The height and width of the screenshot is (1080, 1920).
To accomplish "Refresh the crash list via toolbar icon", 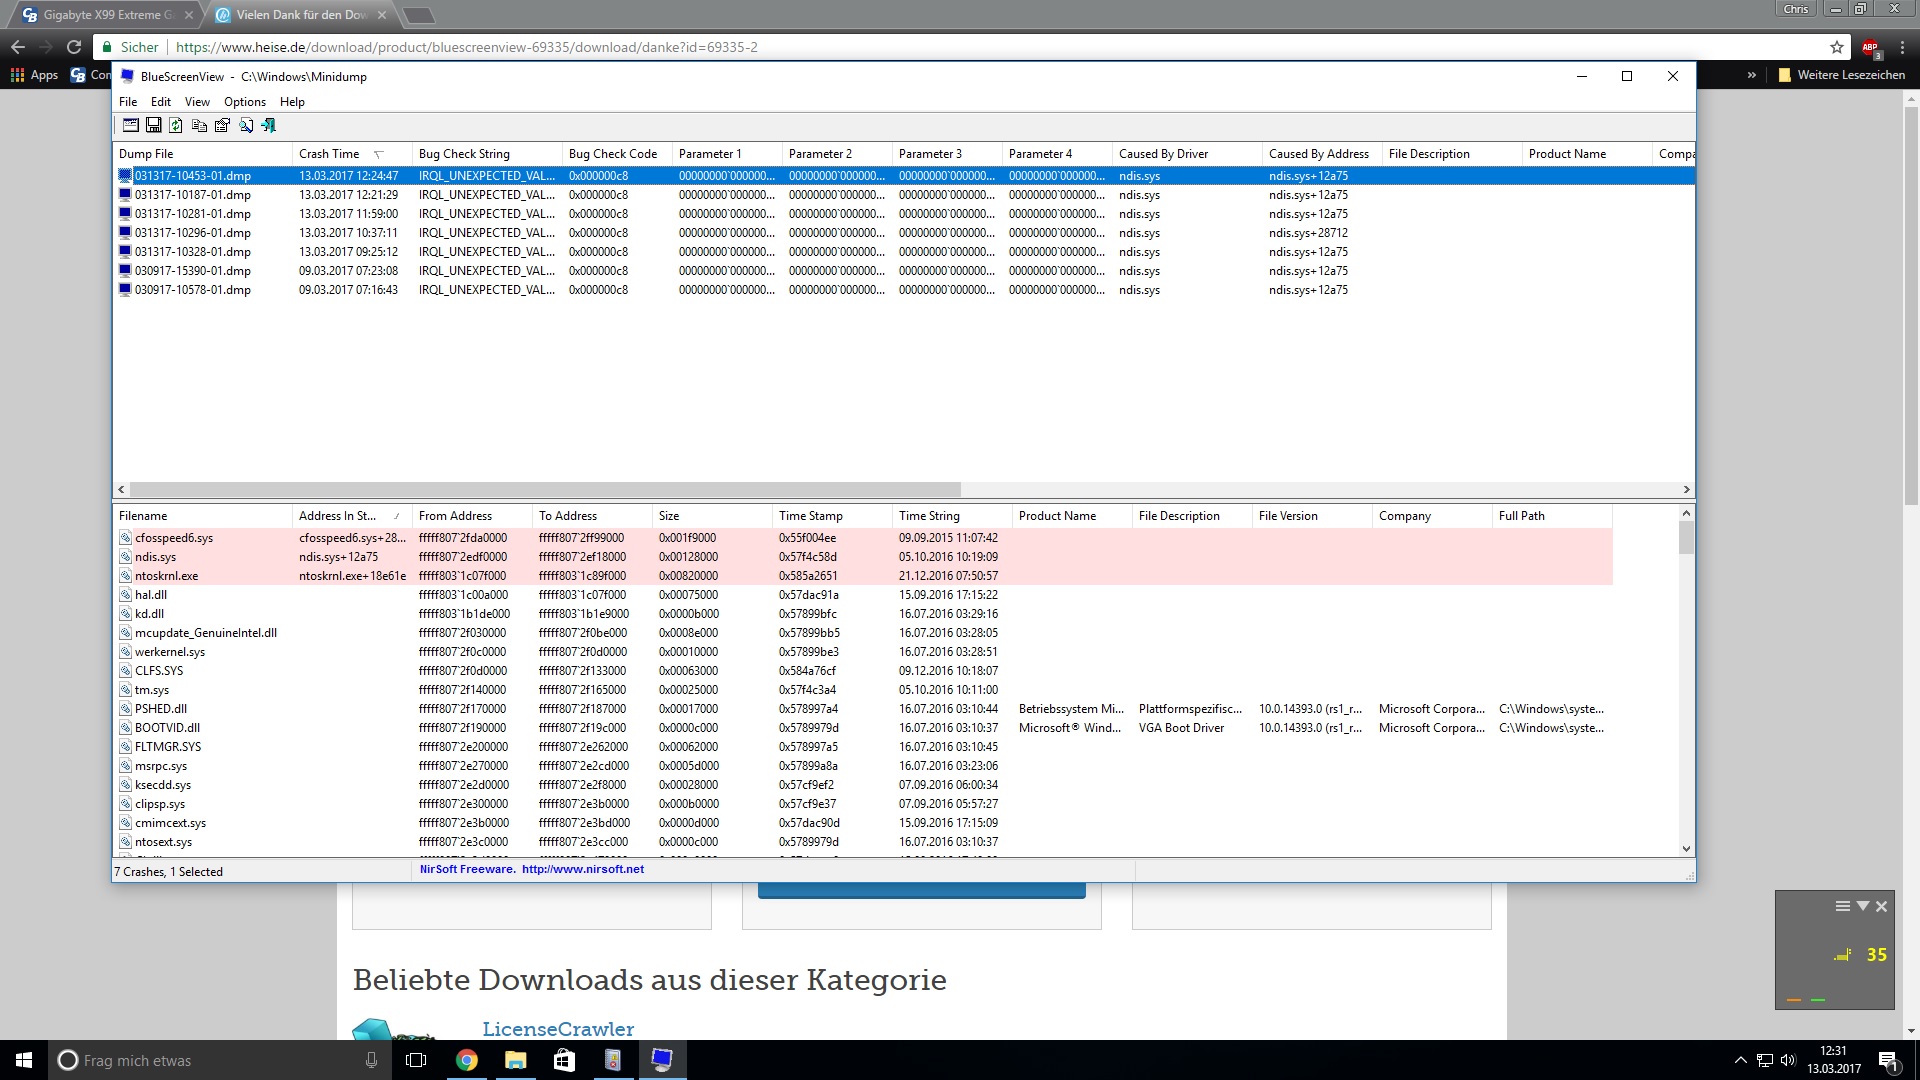I will click(x=176, y=125).
